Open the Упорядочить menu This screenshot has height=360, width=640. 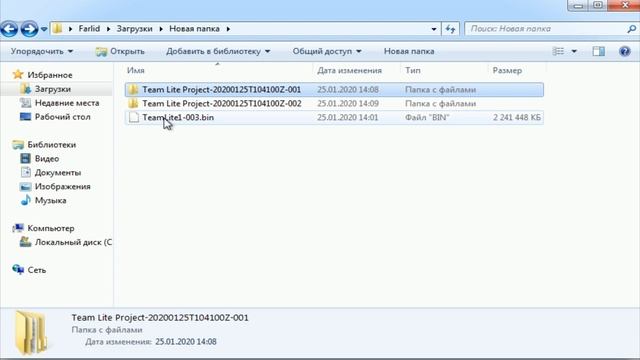42,51
